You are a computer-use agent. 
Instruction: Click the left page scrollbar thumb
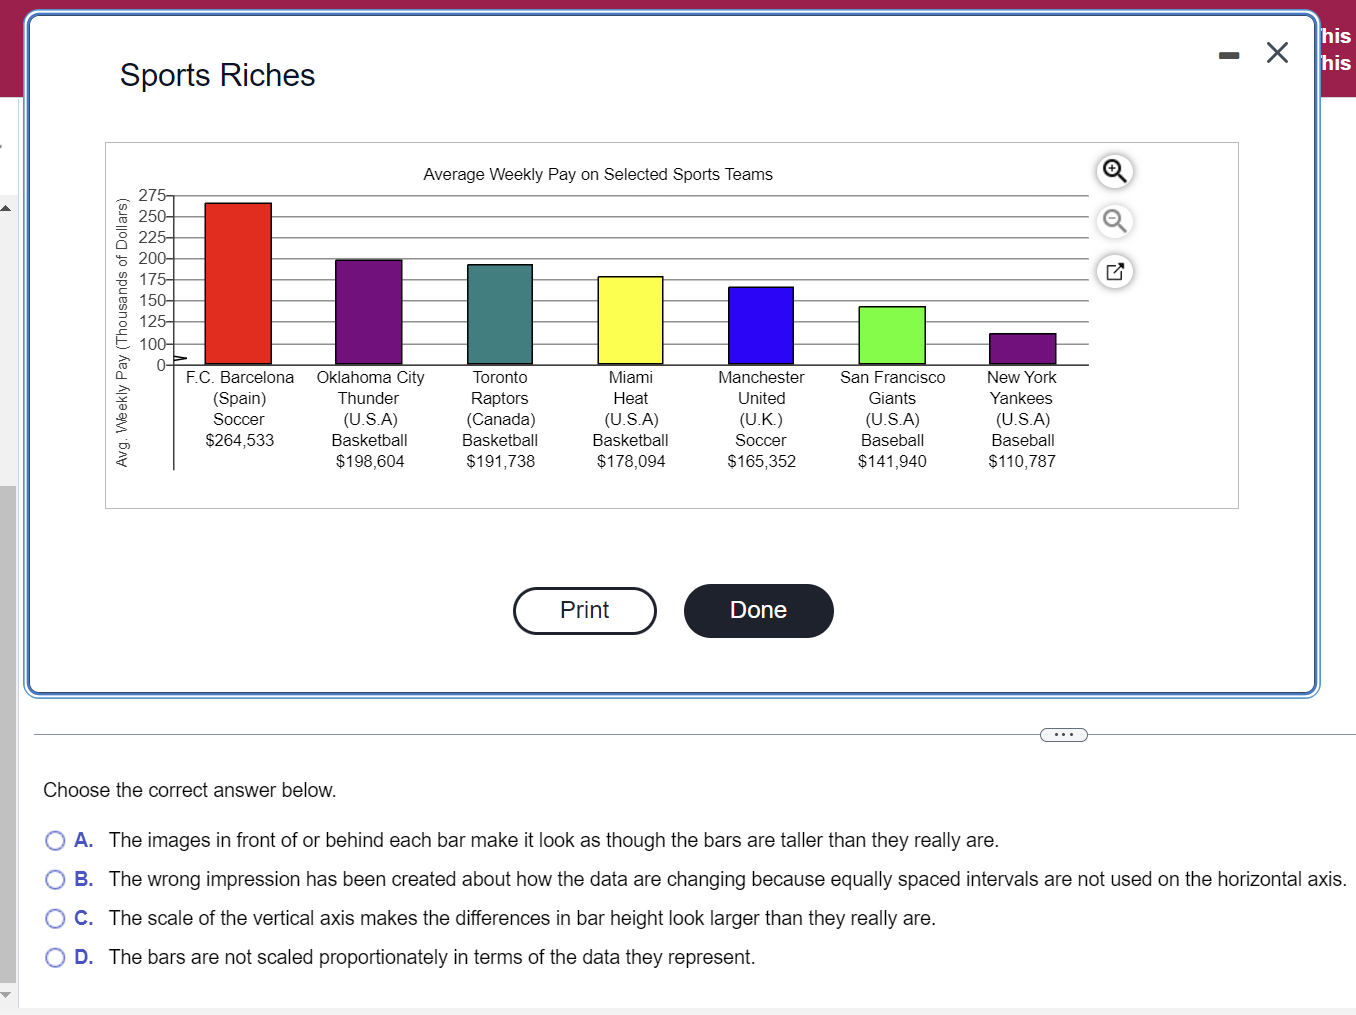[7, 734]
